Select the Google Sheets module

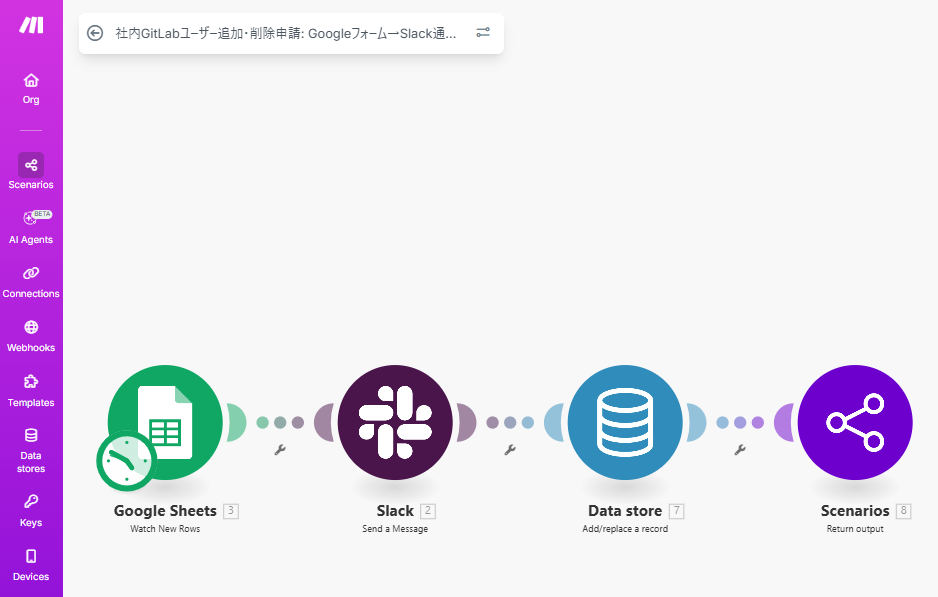coord(166,422)
